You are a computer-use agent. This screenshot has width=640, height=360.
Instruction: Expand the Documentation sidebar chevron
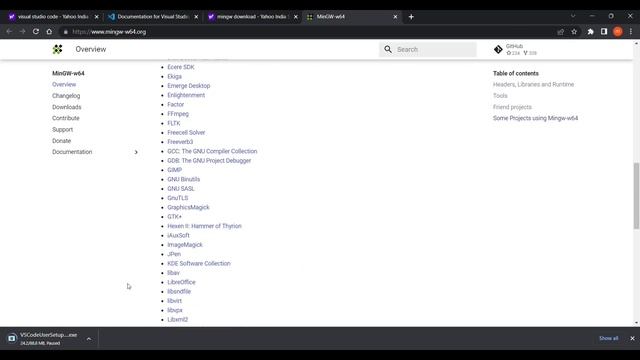[x=136, y=152]
